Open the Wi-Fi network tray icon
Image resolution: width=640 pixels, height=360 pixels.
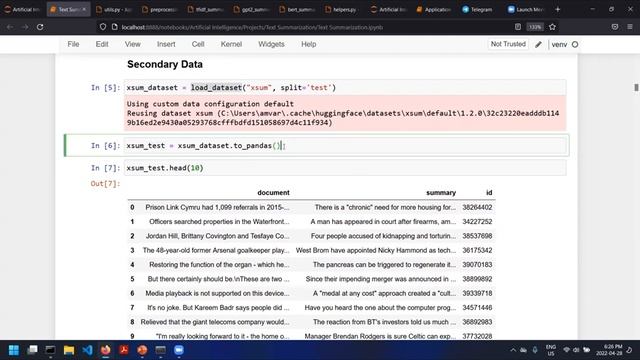coord(567,350)
